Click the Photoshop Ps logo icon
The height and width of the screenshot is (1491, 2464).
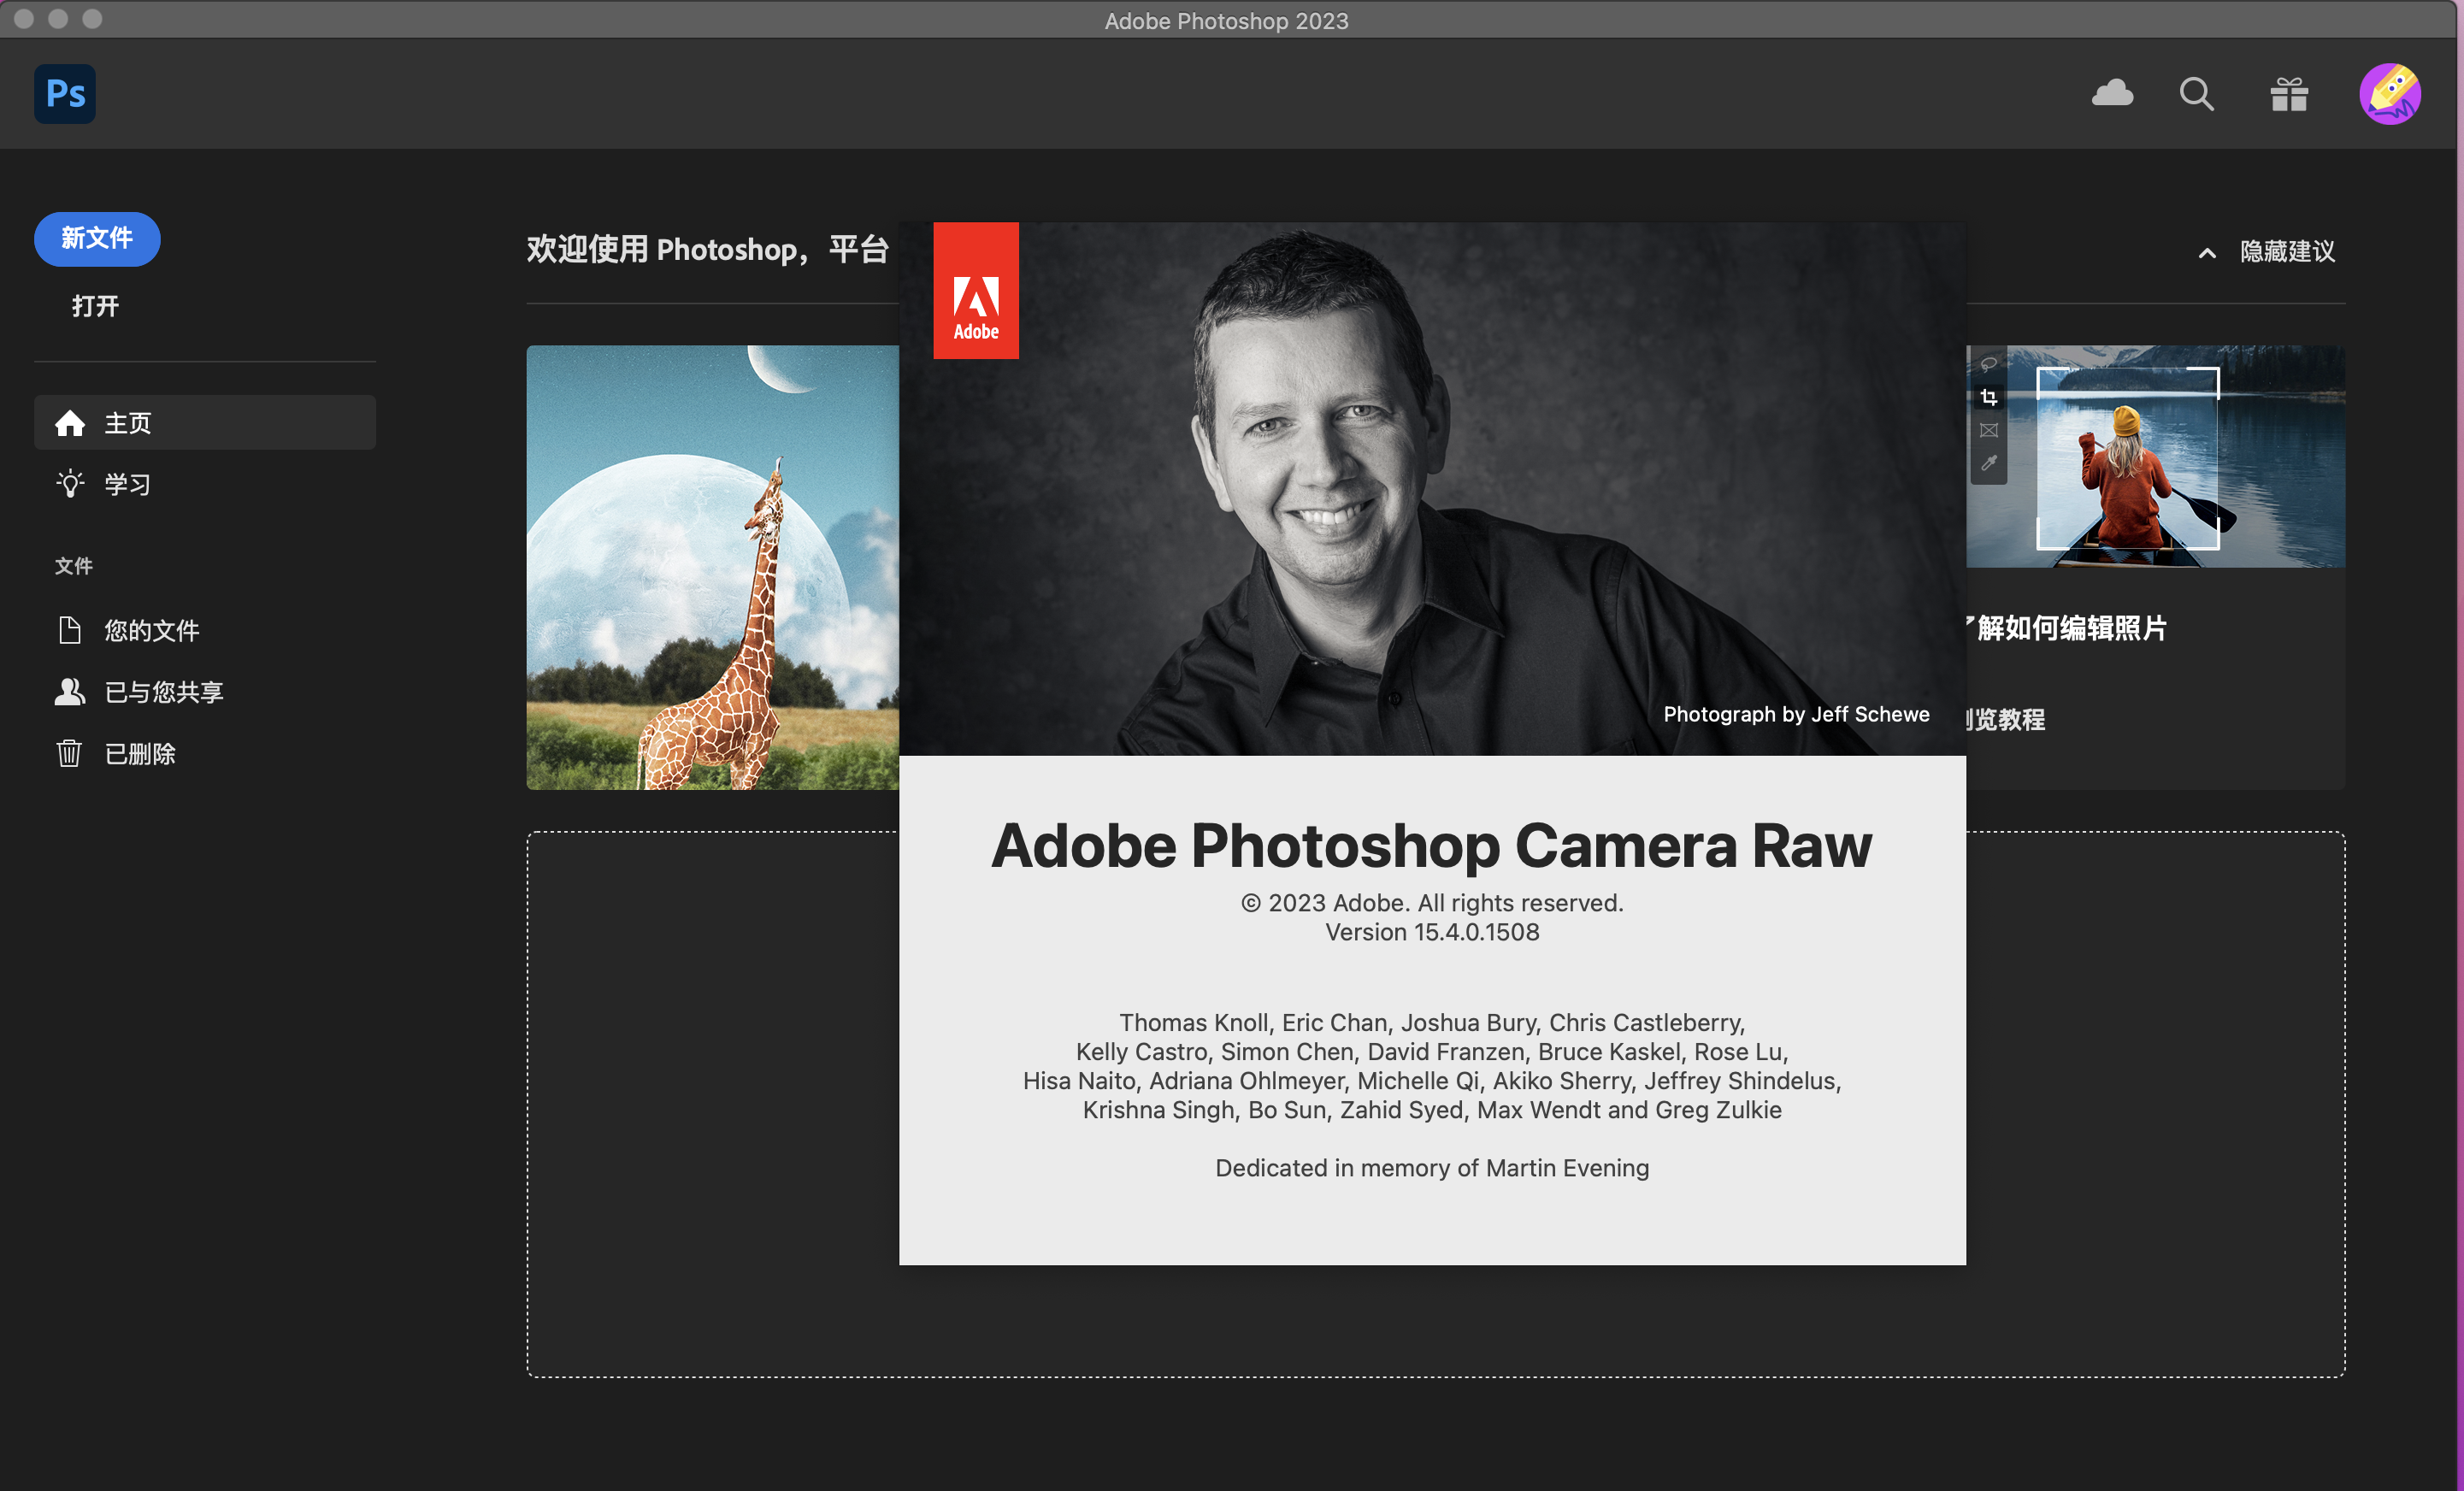(x=65, y=94)
